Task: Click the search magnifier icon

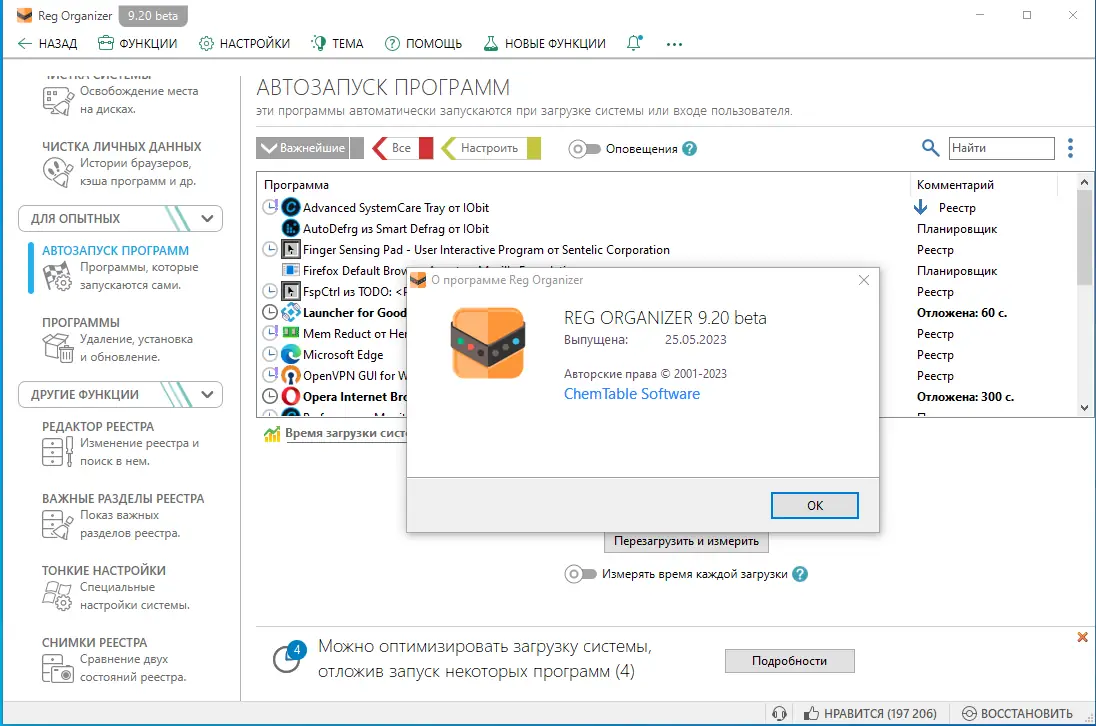Action: pos(930,148)
